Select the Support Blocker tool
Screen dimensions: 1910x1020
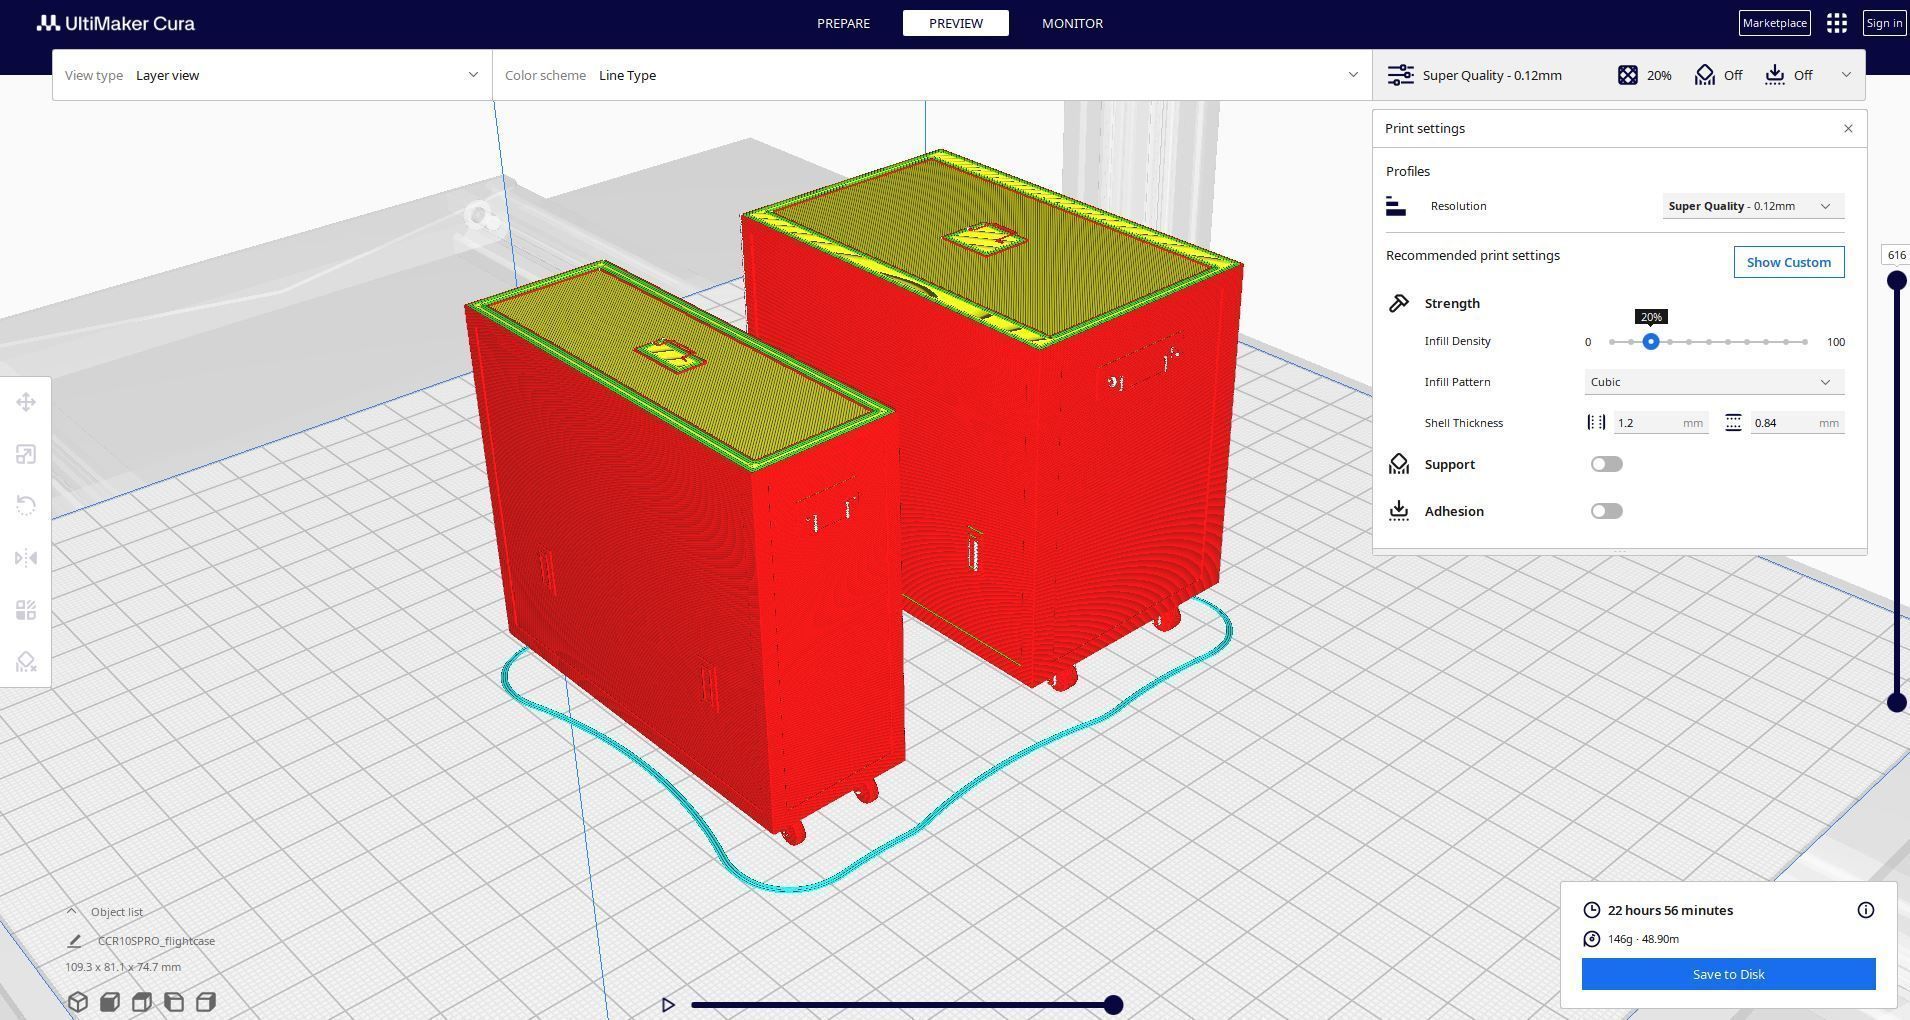point(26,662)
